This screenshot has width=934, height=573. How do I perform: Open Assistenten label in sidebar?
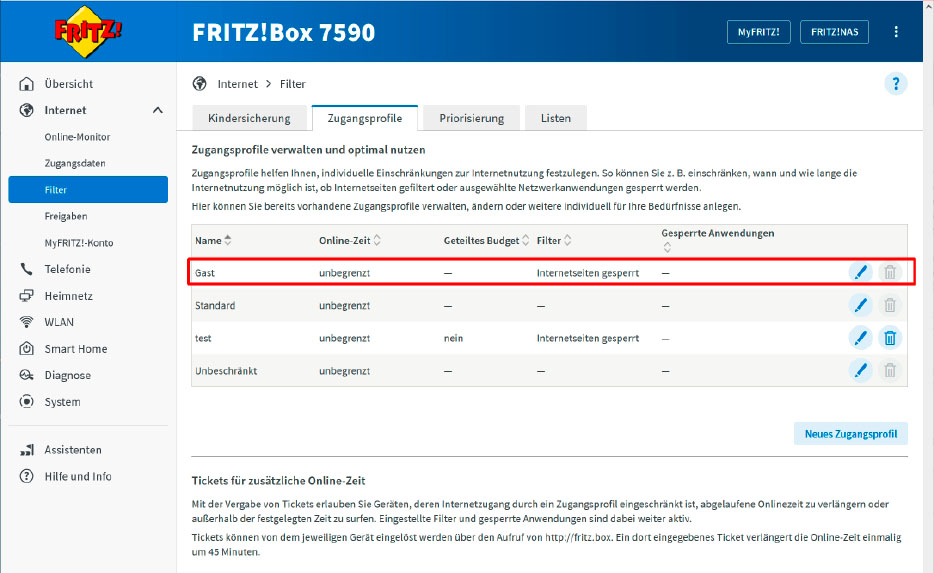(x=73, y=450)
